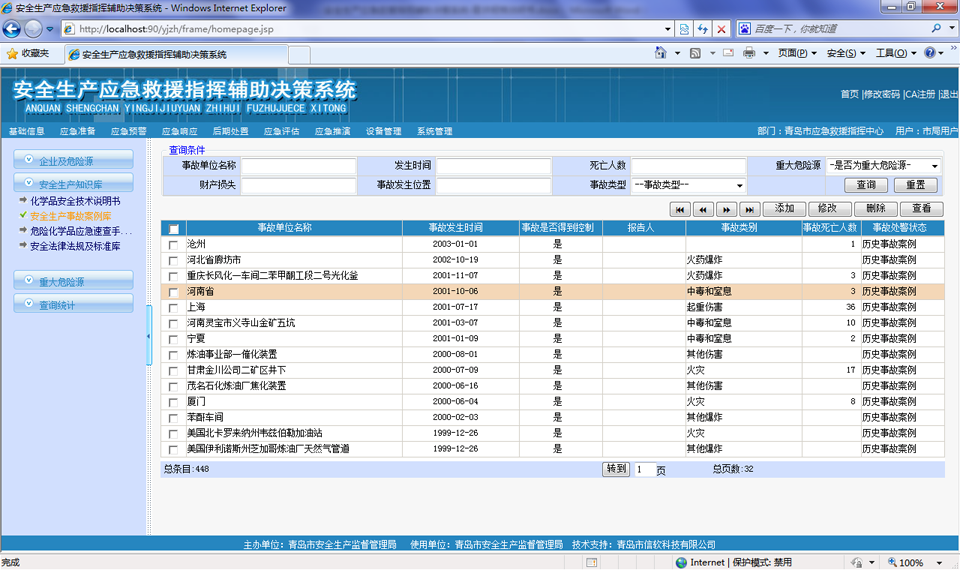Select the checkbox next to 上海
The image size is (960, 570).
[x=174, y=308]
